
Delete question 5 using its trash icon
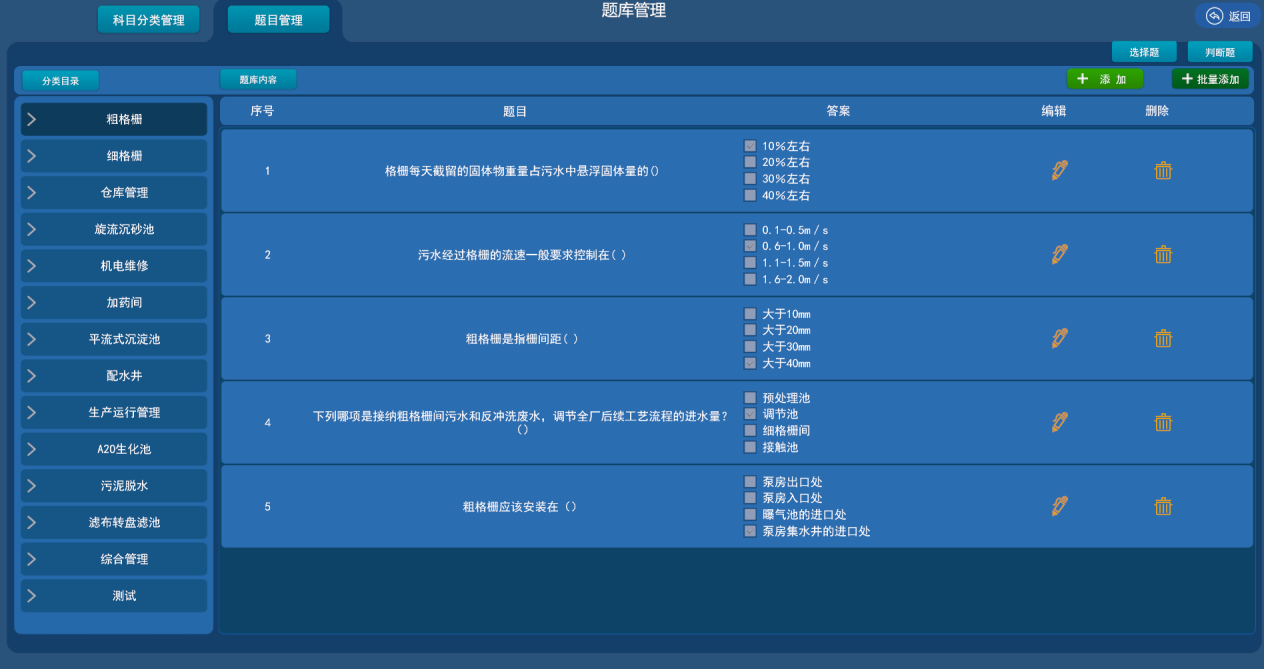pos(1163,506)
